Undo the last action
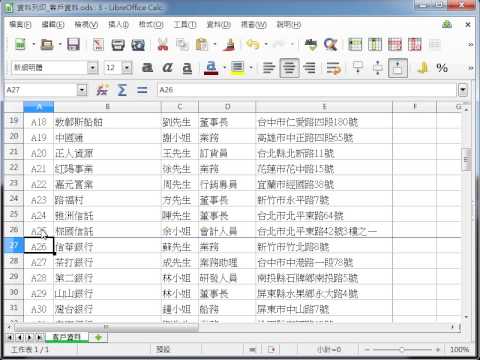The image size is (480, 360). [253, 44]
